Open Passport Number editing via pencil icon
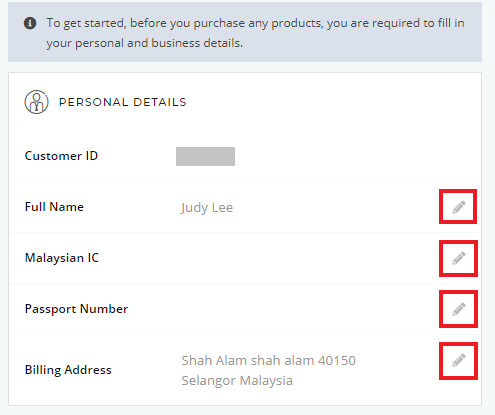The height and width of the screenshot is (415, 495). click(x=459, y=309)
